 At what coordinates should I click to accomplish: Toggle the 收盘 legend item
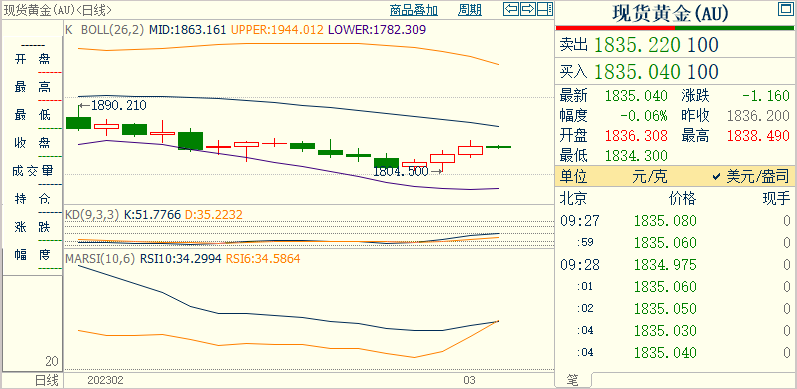(33, 142)
